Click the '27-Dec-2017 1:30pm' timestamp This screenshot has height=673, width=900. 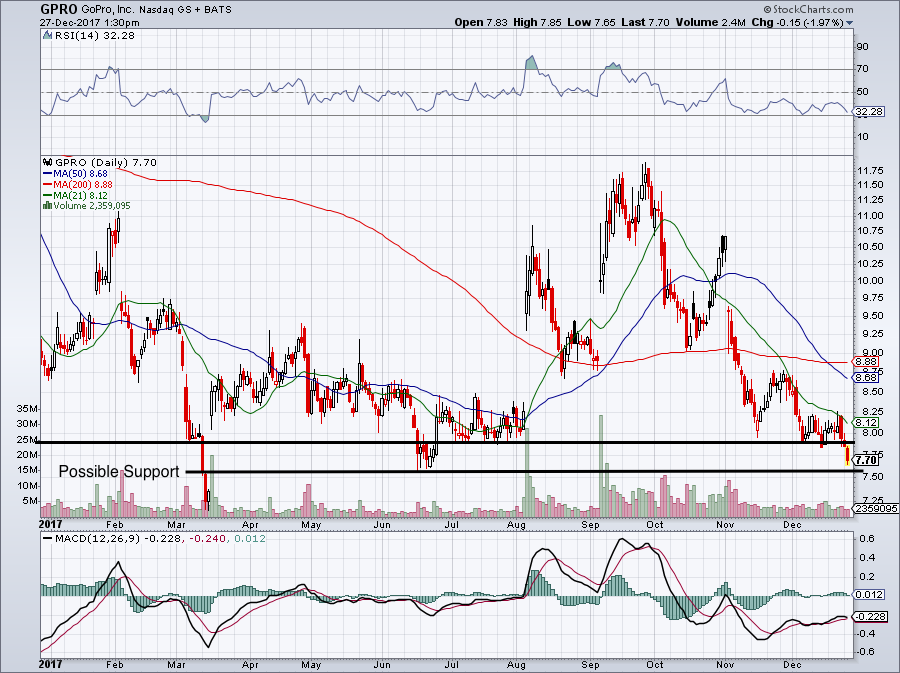click(x=90, y=23)
